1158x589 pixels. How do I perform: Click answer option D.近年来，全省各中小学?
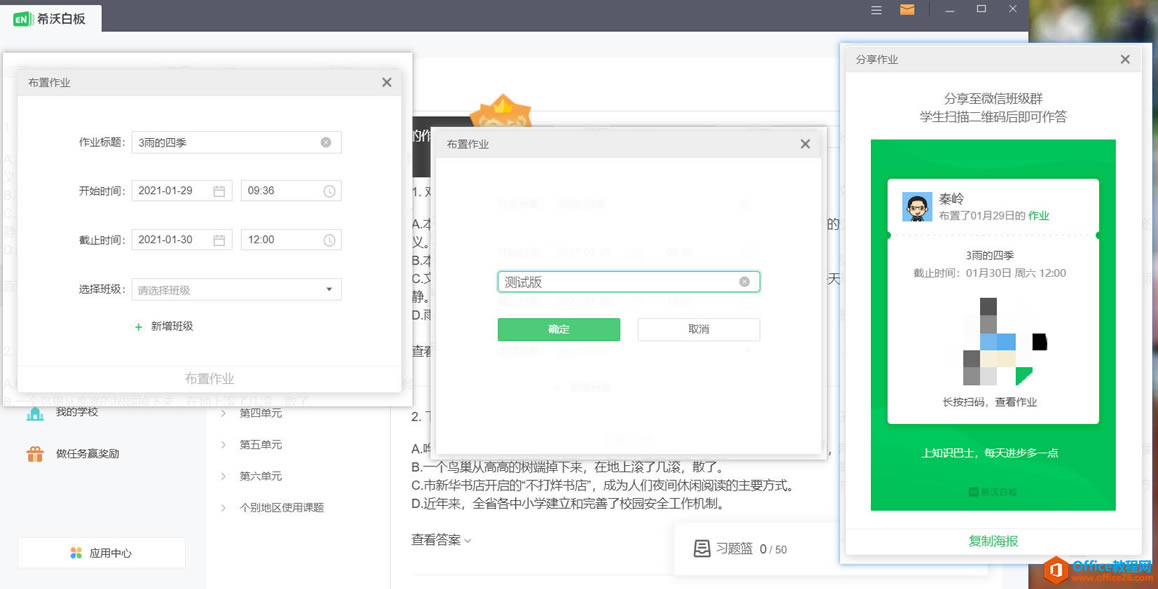click(x=566, y=504)
